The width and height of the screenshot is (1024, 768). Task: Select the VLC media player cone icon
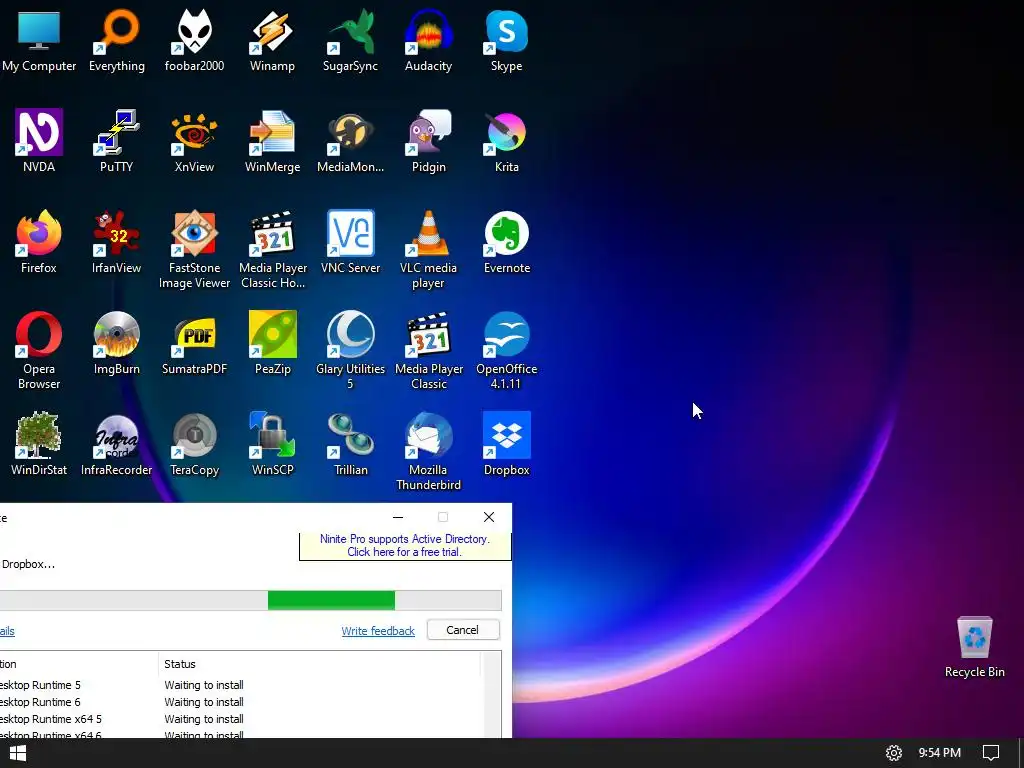click(x=428, y=249)
